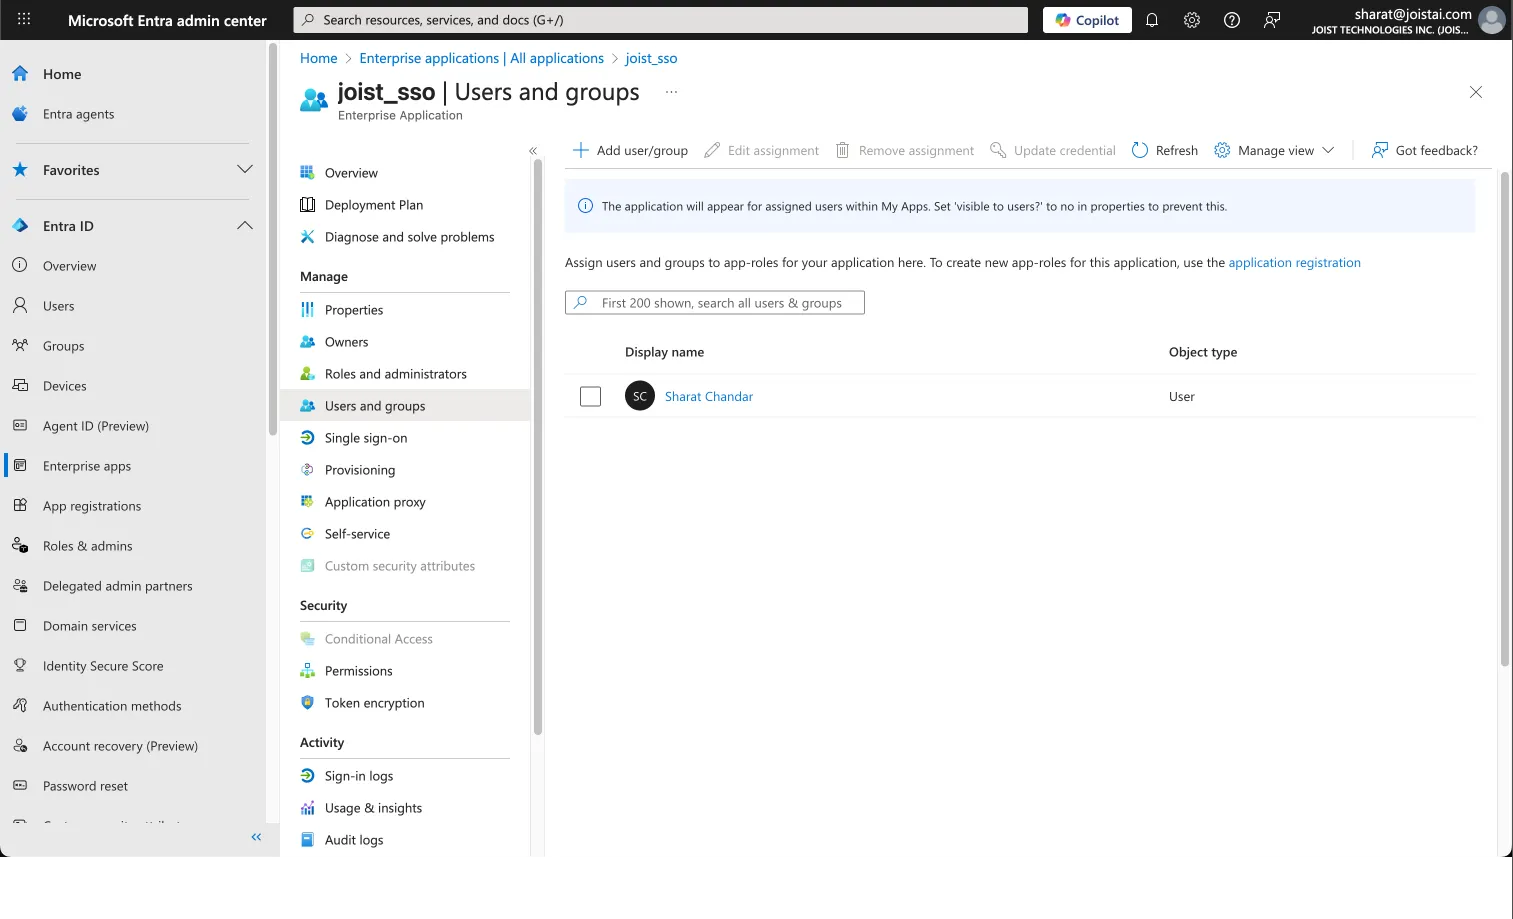Open the Deployment Plan blade
The height and width of the screenshot is (919, 1513).
point(374,205)
